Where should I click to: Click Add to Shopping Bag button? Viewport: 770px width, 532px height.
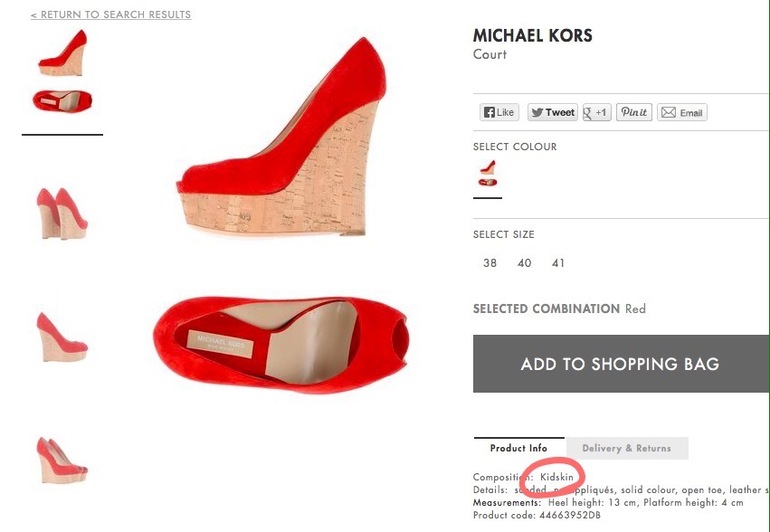pyautogui.click(x=620, y=364)
